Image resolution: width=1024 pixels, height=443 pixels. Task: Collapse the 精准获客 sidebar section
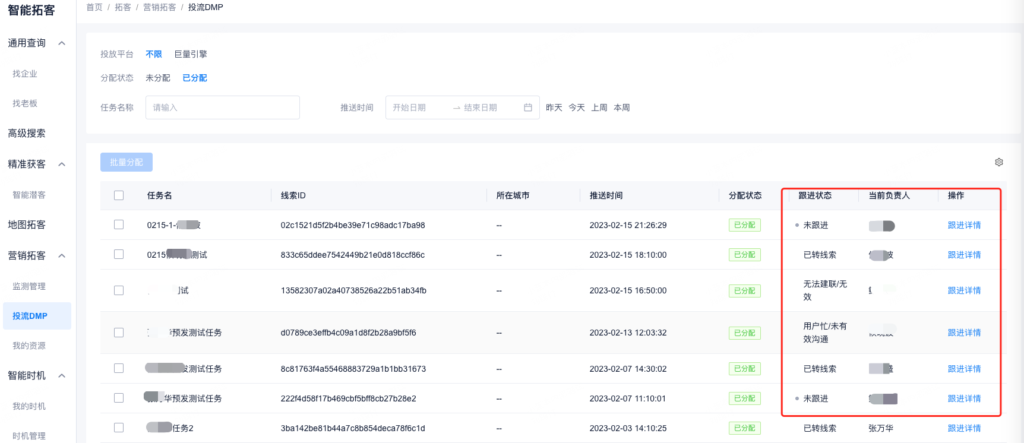pyautogui.click(x=62, y=164)
